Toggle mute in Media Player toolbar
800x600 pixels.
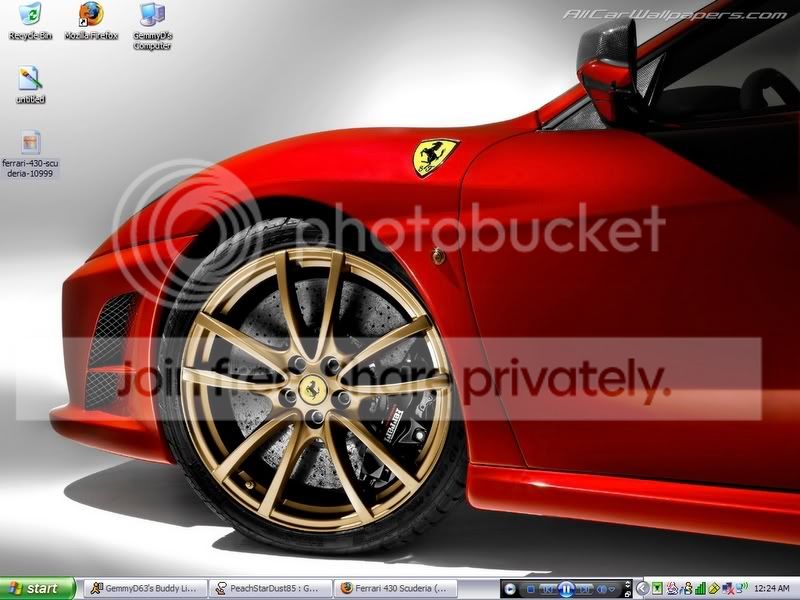point(601,589)
